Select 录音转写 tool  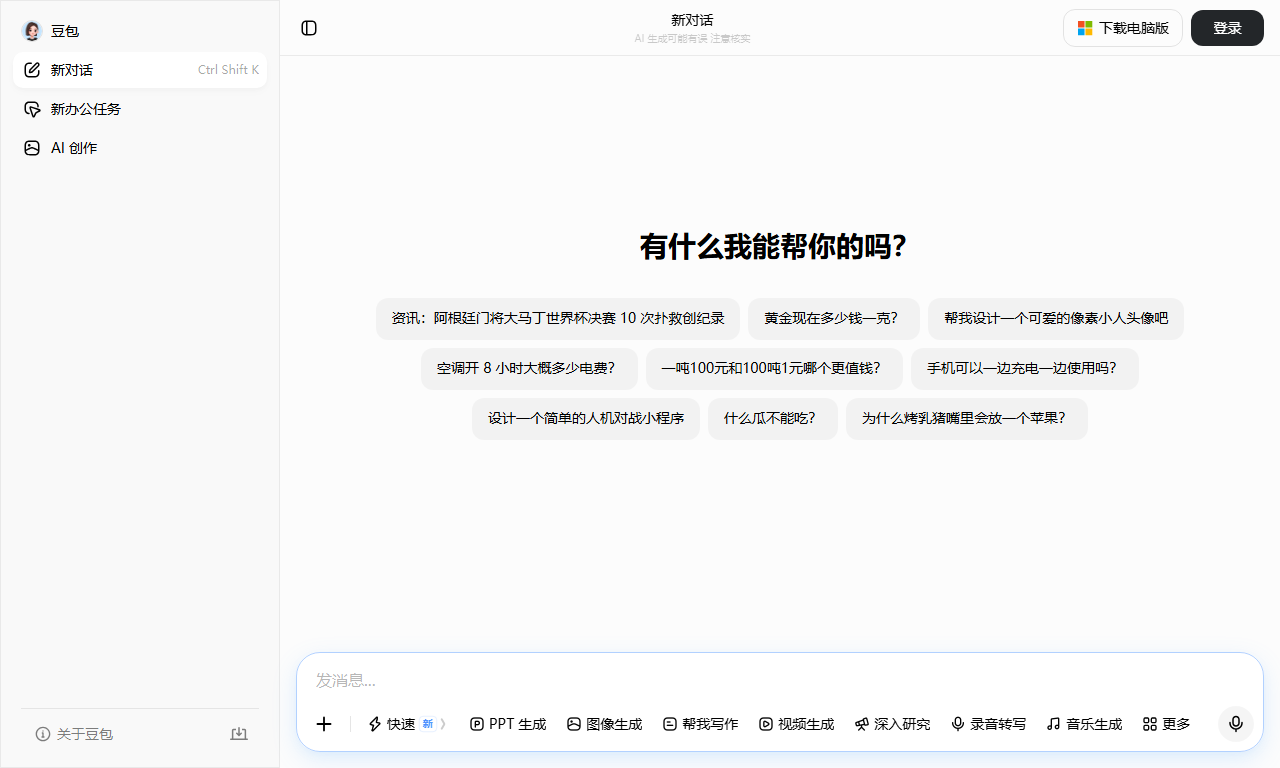[989, 724]
